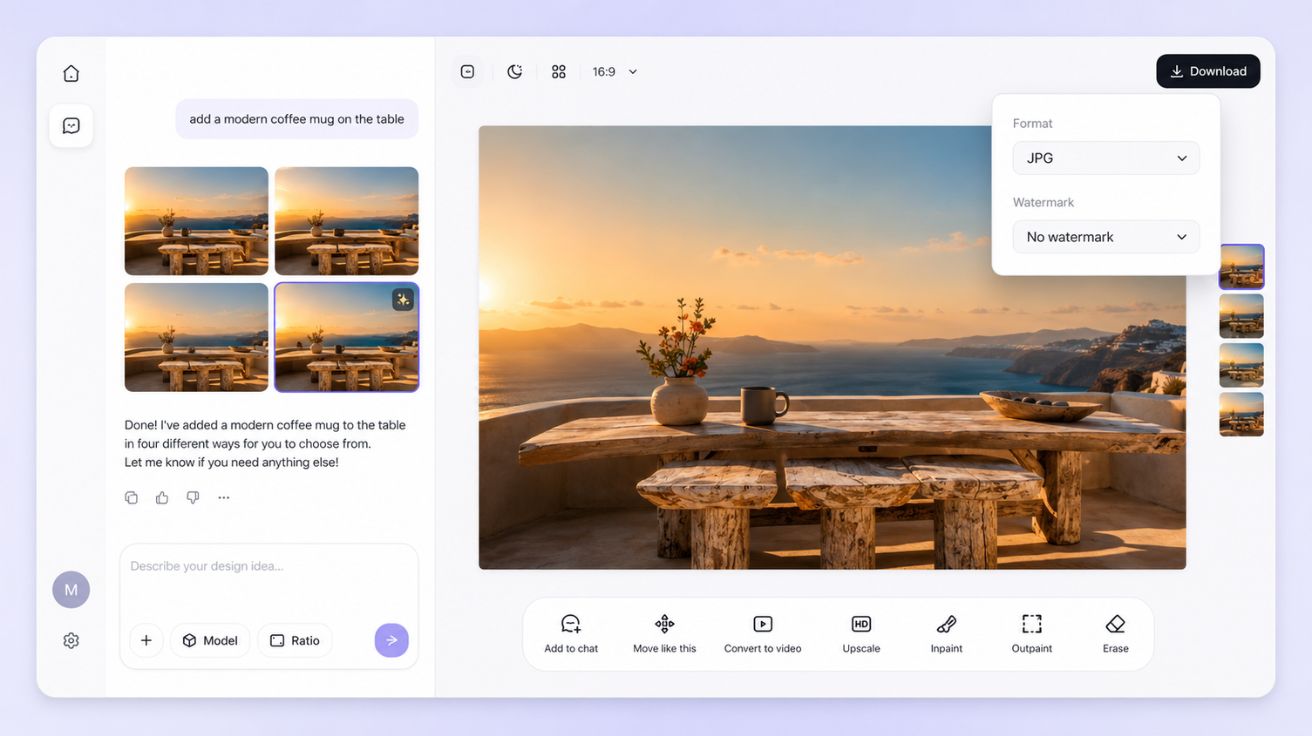
Task: Select the top-right generated image thumbnail
Action: click(347, 221)
